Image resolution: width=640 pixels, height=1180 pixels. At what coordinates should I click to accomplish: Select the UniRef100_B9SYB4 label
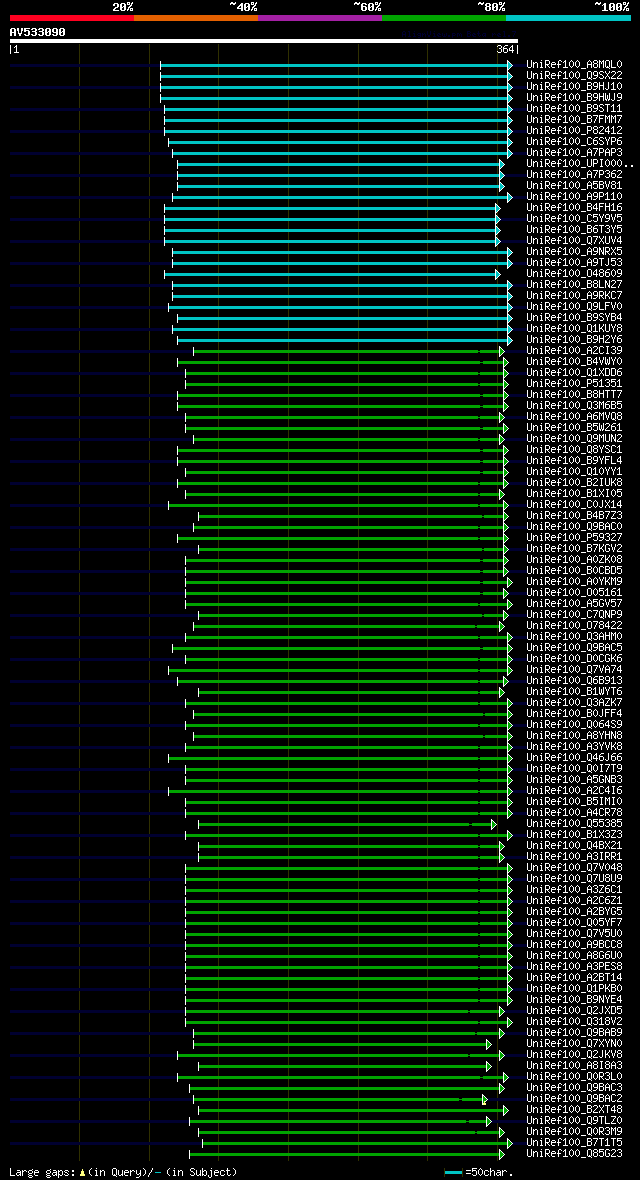tap(574, 318)
